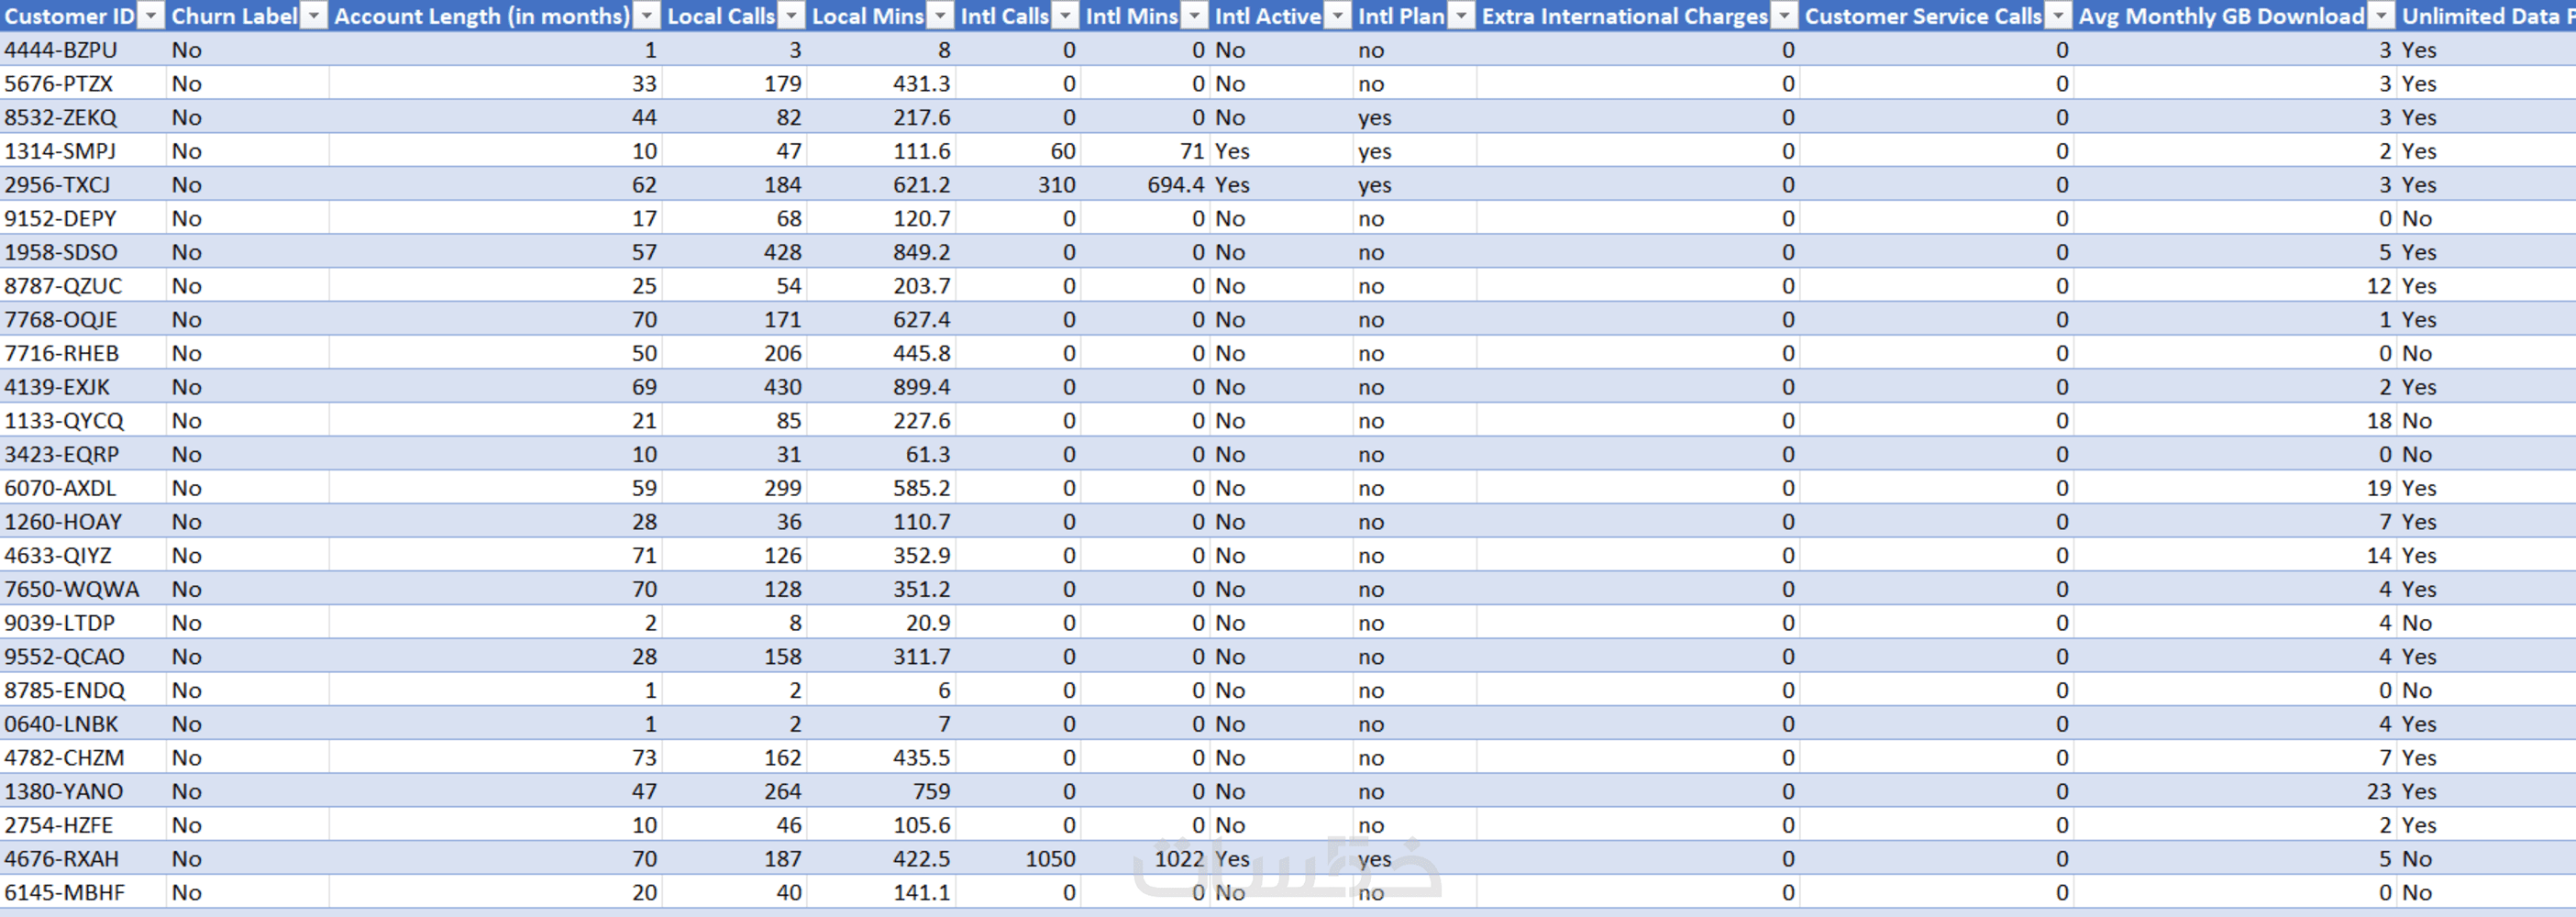Image resolution: width=2576 pixels, height=917 pixels.
Task: Open the Intl Calls filter dropdown
Action: click(1066, 16)
